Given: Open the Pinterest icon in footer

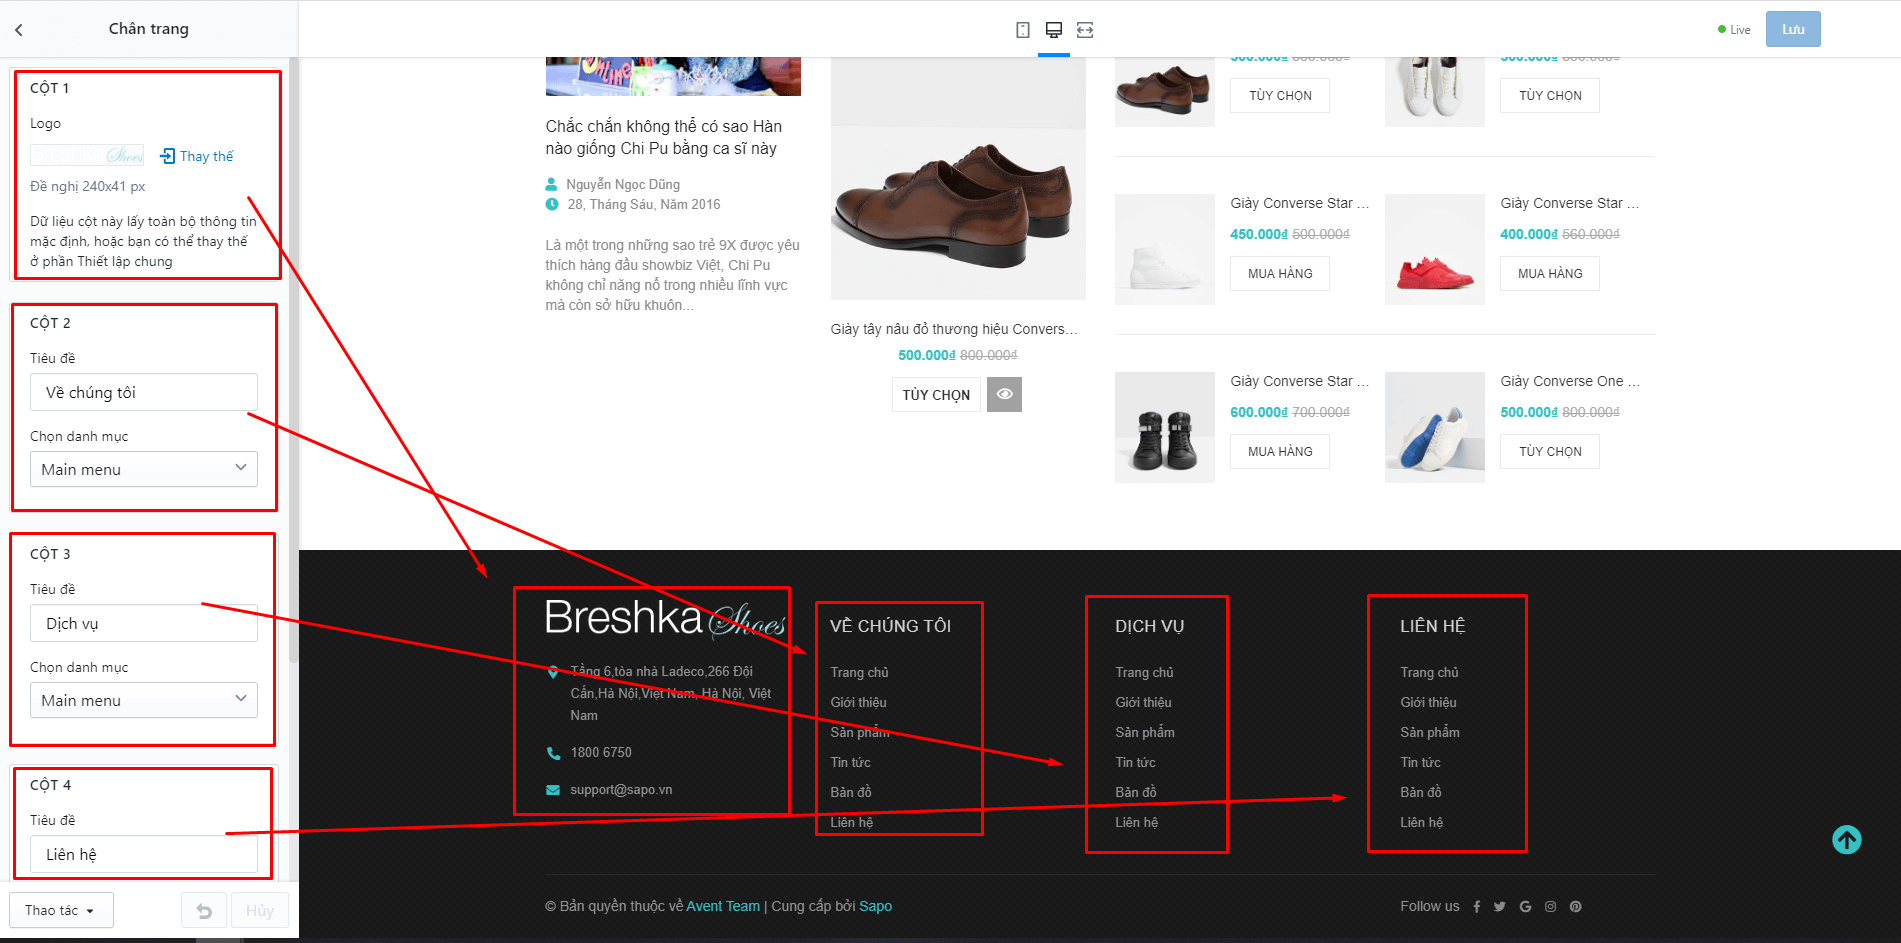Looking at the screenshot, I should tap(1575, 907).
